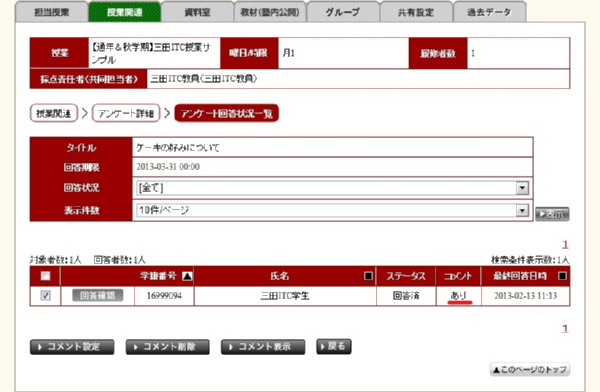Click the コメント削除 button
The height and width of the screenshot is (392, 600).
(168, 347)
